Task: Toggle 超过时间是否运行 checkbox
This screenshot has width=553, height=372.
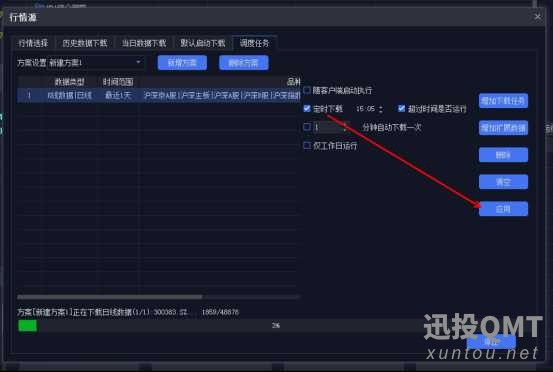Action: (401, 109)
